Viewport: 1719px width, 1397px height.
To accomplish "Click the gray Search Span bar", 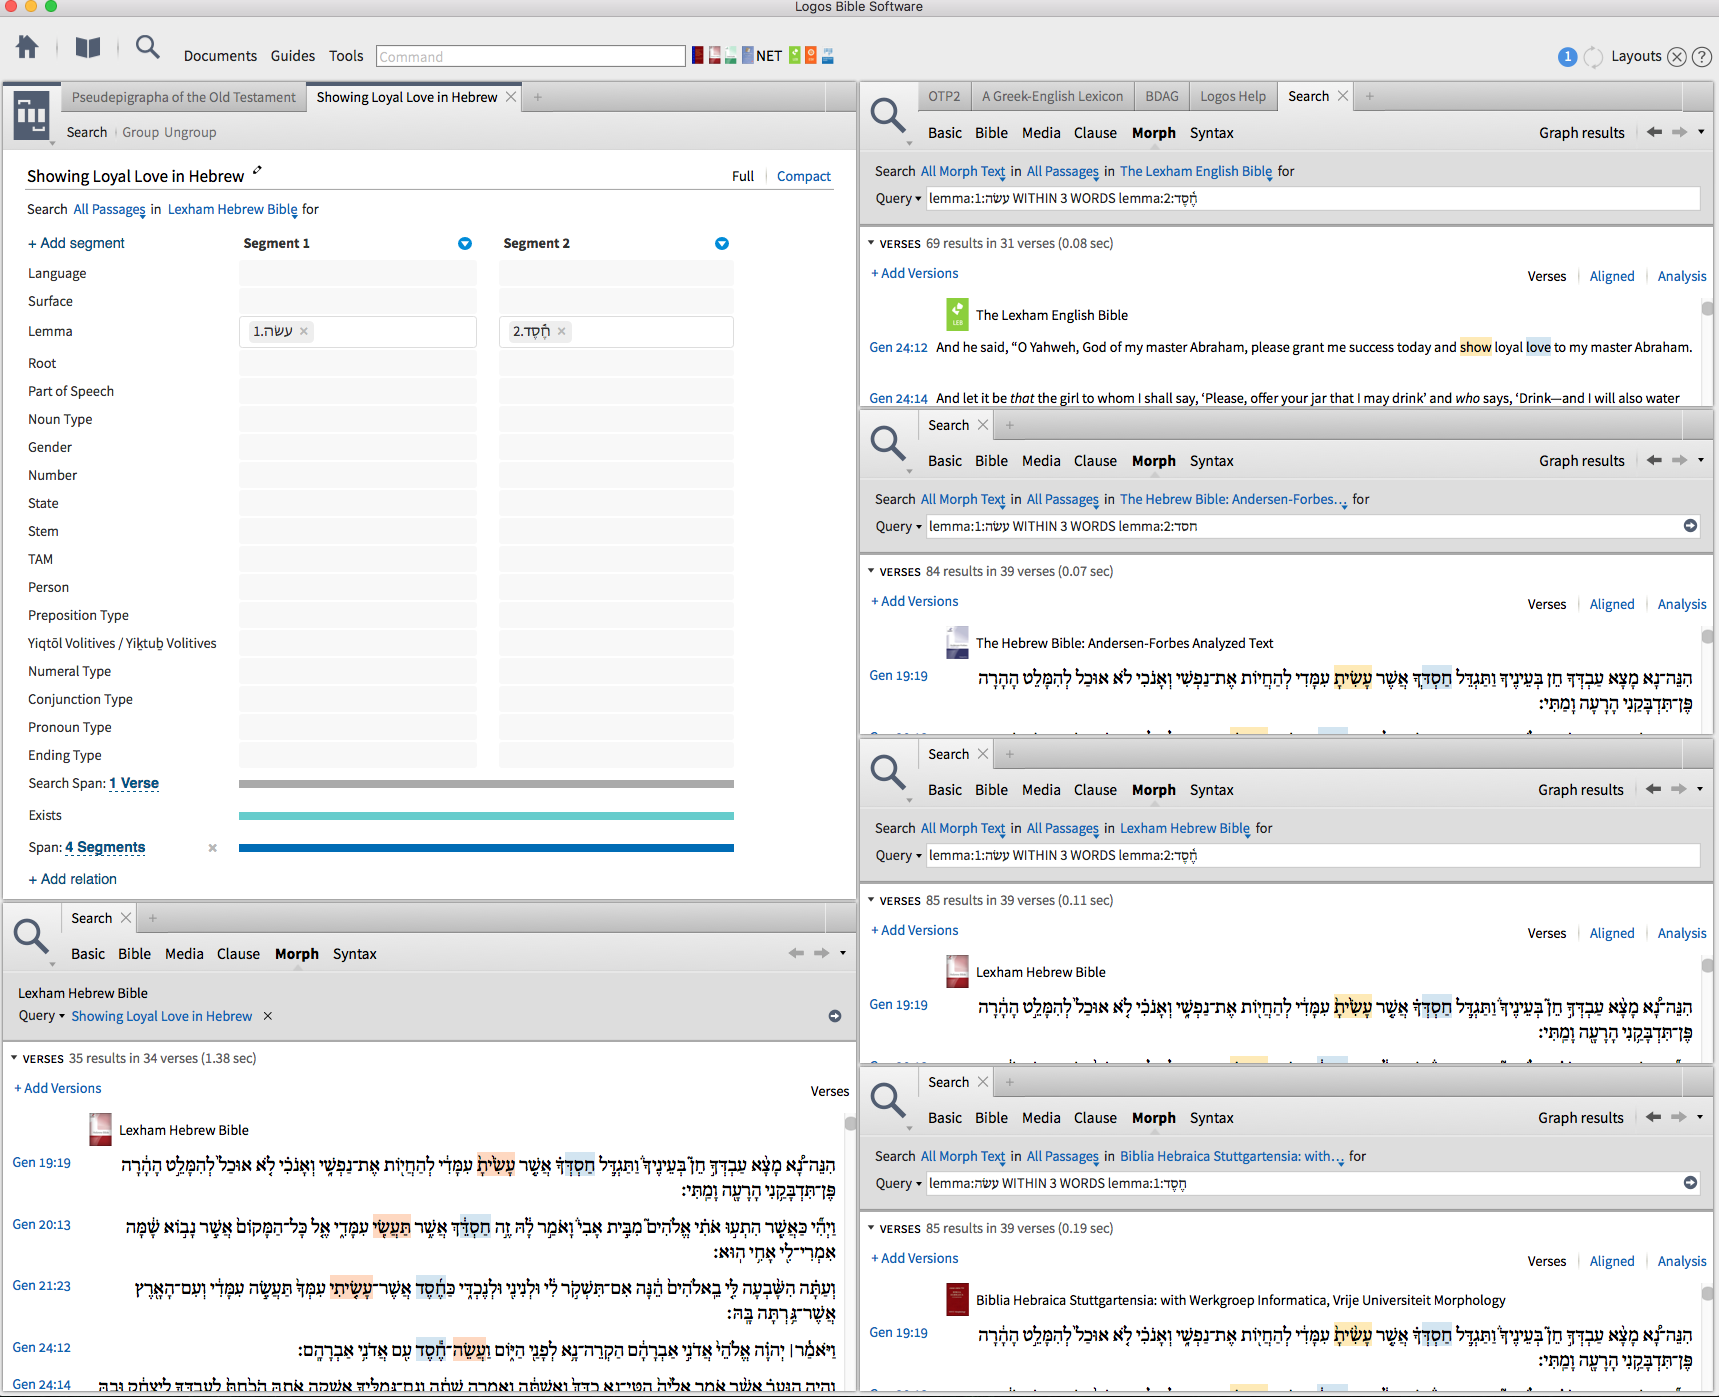I will (x=486, y=784).
